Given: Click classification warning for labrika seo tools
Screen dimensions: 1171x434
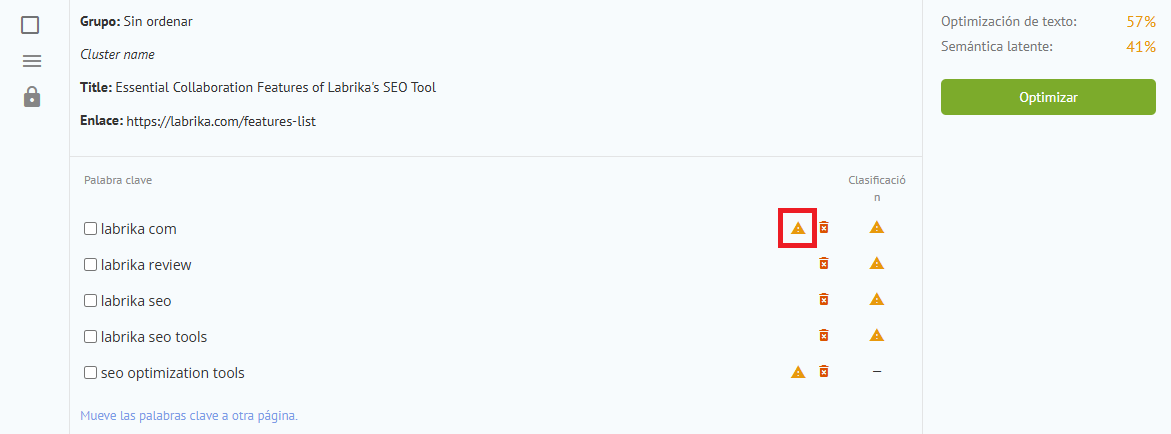Looking at the screenshot, I should click(877, 335).
